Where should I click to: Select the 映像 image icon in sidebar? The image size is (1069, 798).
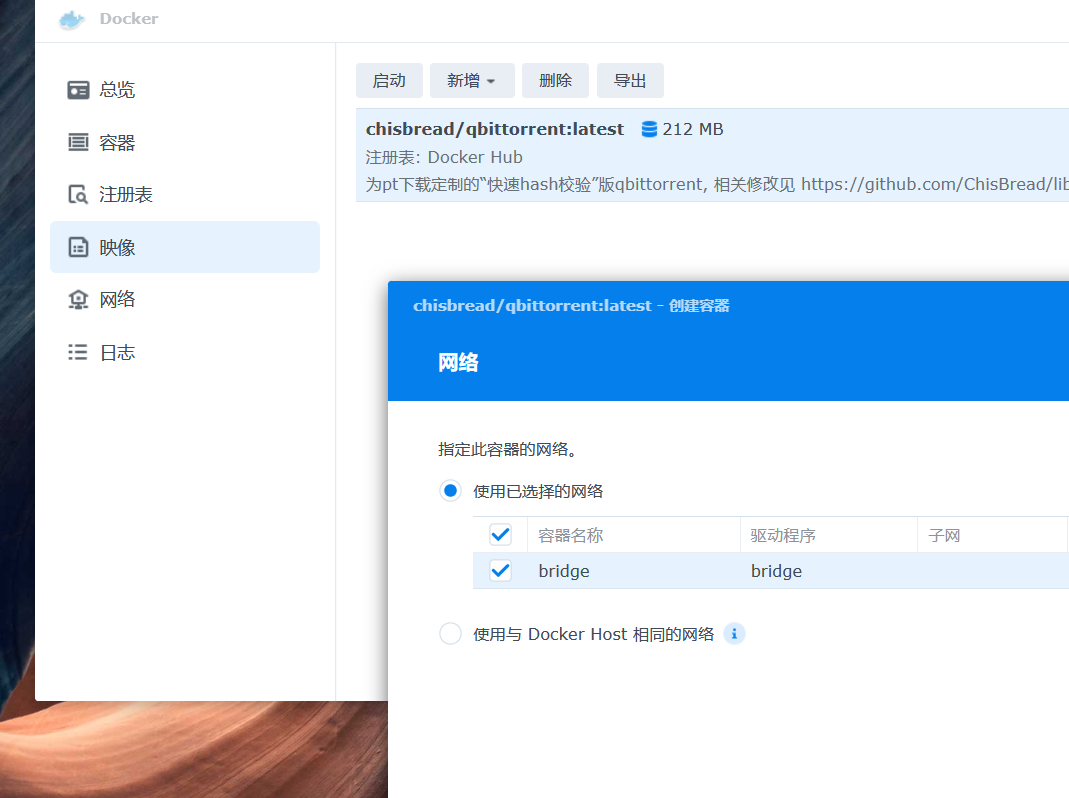click(x=78, y=247)
